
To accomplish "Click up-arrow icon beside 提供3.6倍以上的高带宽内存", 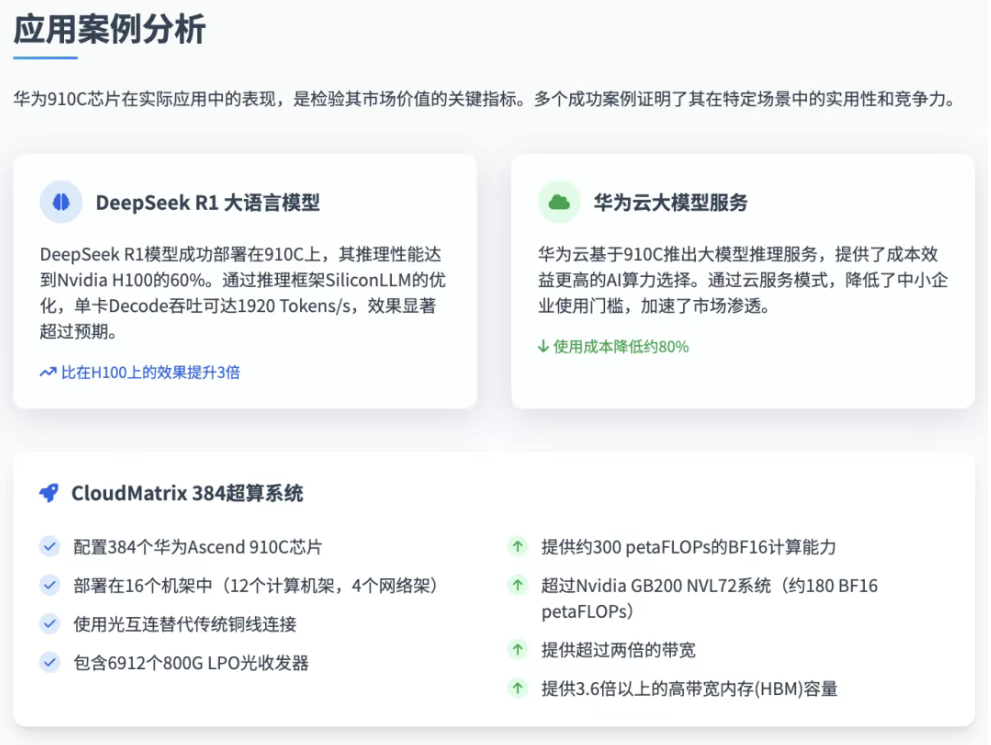I will click(518, 688).
